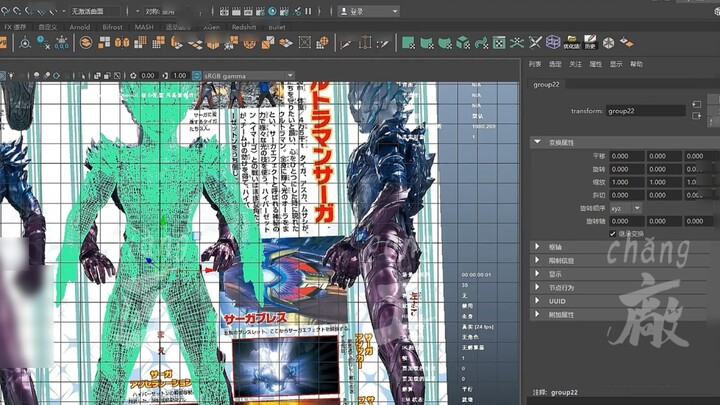Click the green spherical UV mapping icon
The image size is (720, 405).
[444, 43]
